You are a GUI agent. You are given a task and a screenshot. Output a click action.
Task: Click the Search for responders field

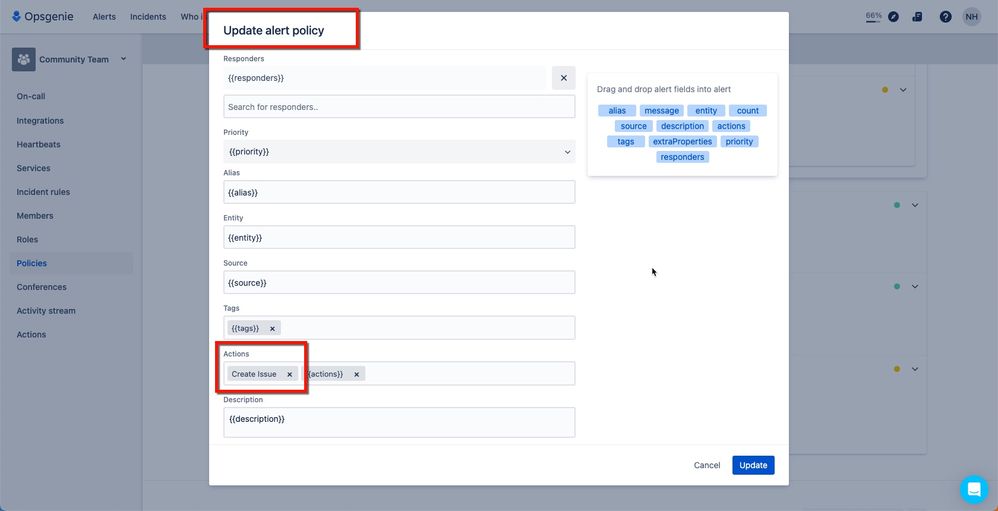(x=399, y=107)
